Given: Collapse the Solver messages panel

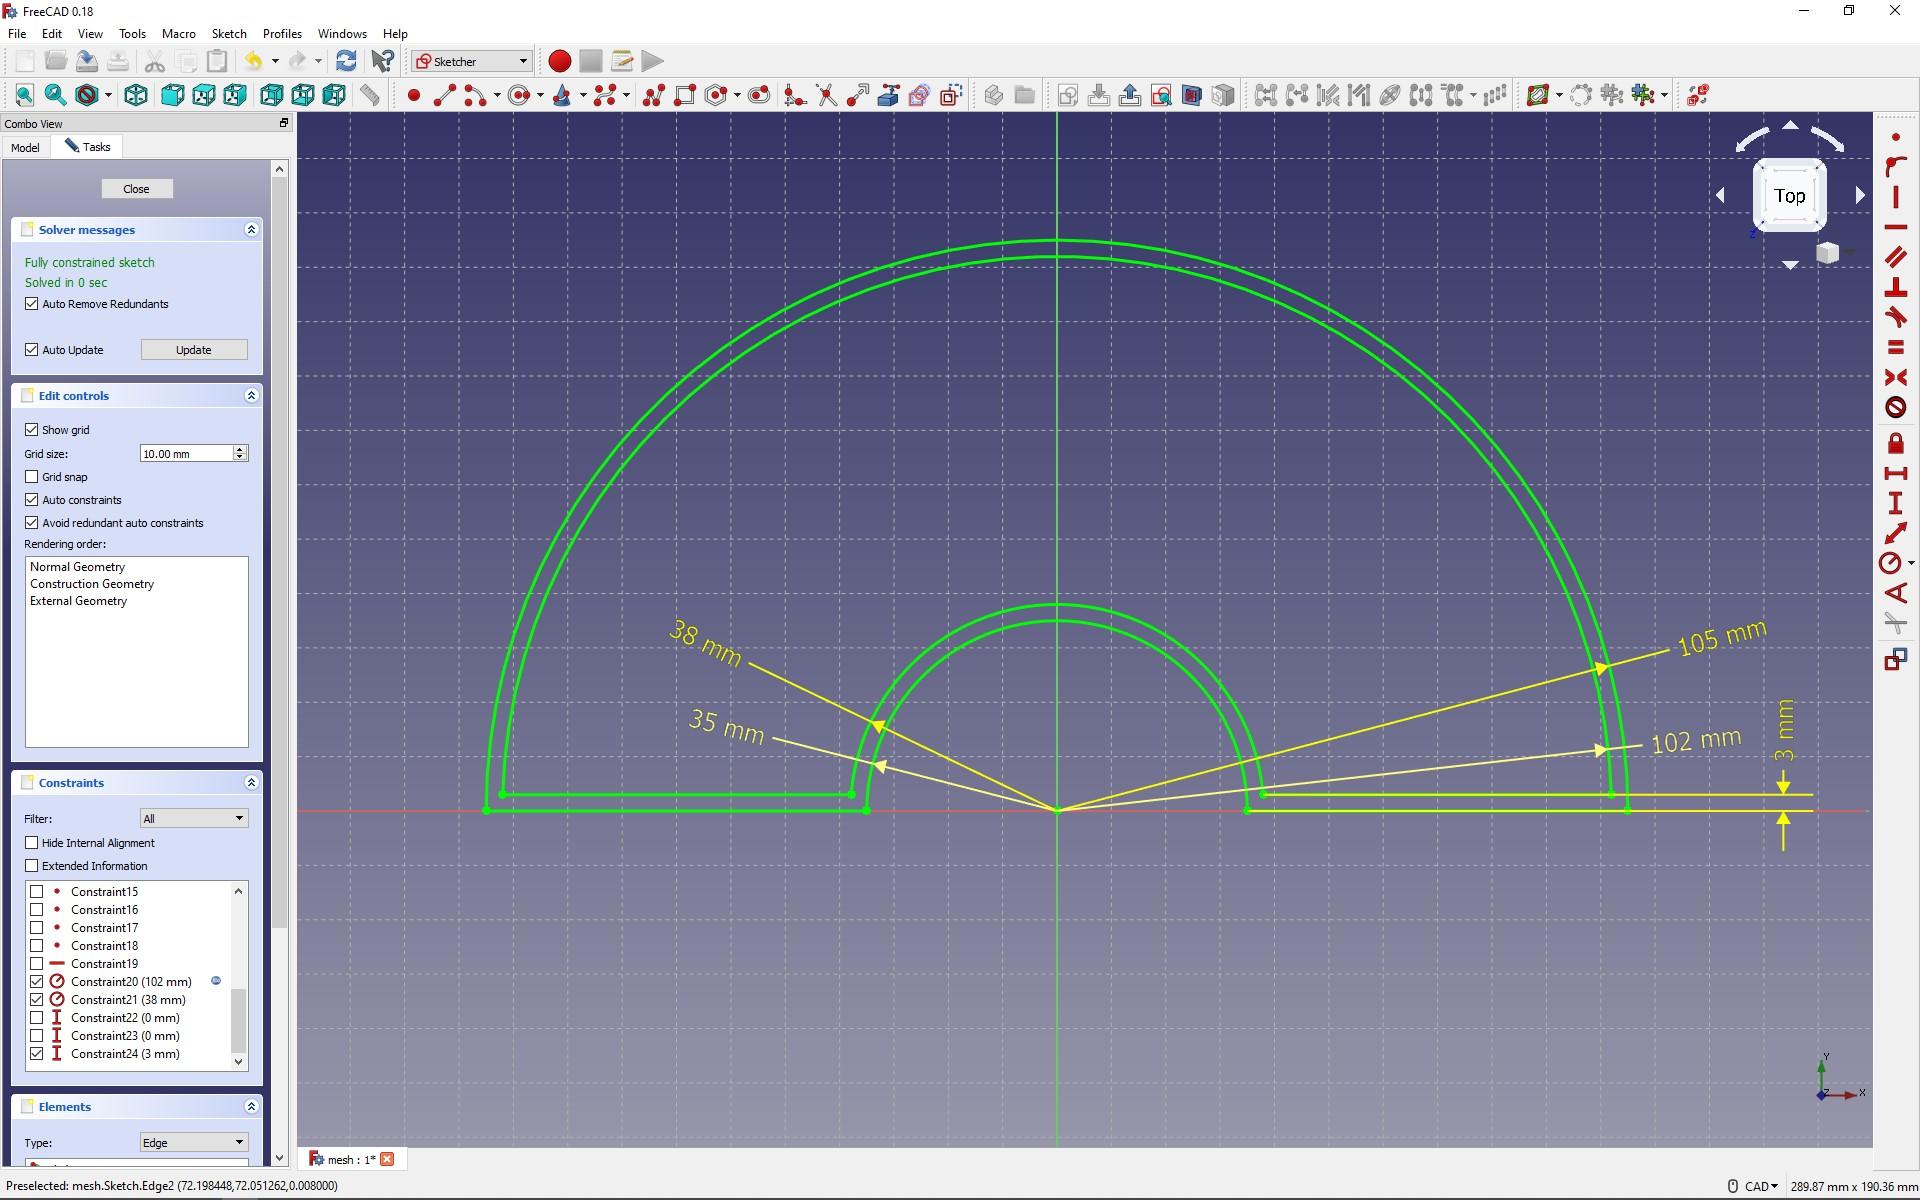Looking at the screenshot, I should [251, 230].
